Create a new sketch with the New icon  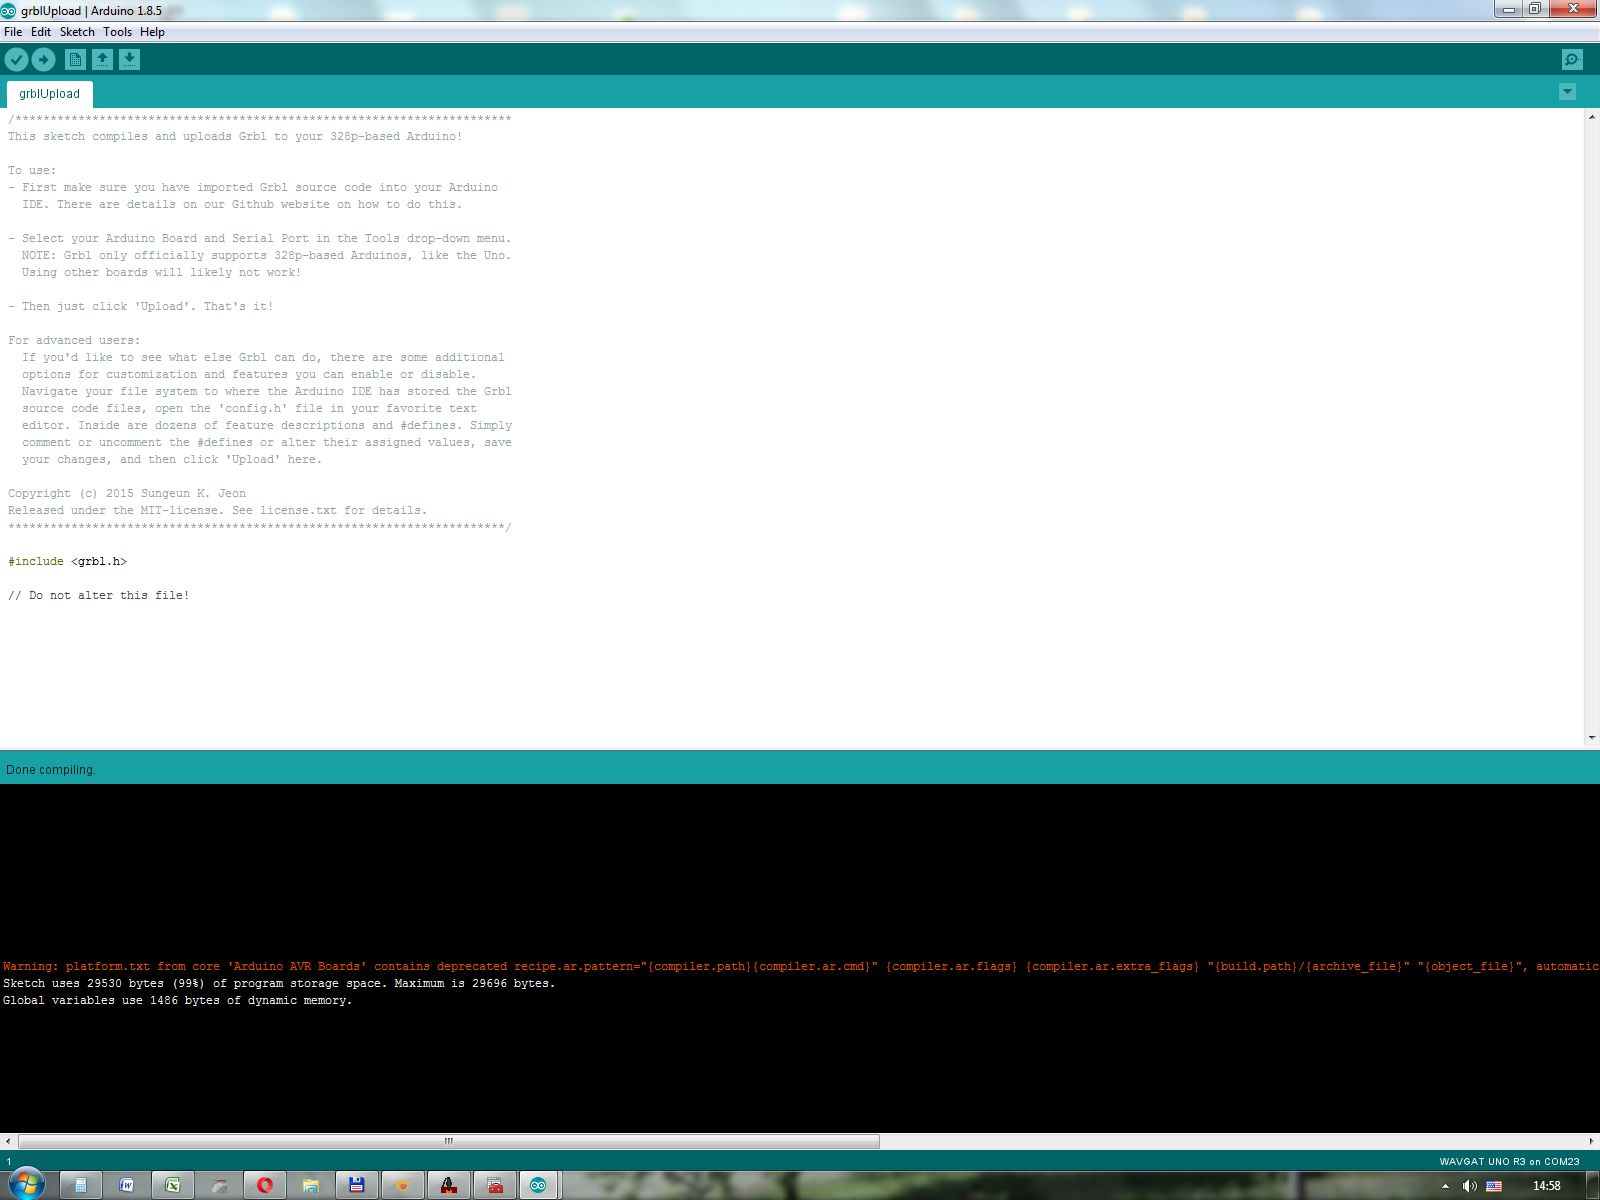click(75, 60)
